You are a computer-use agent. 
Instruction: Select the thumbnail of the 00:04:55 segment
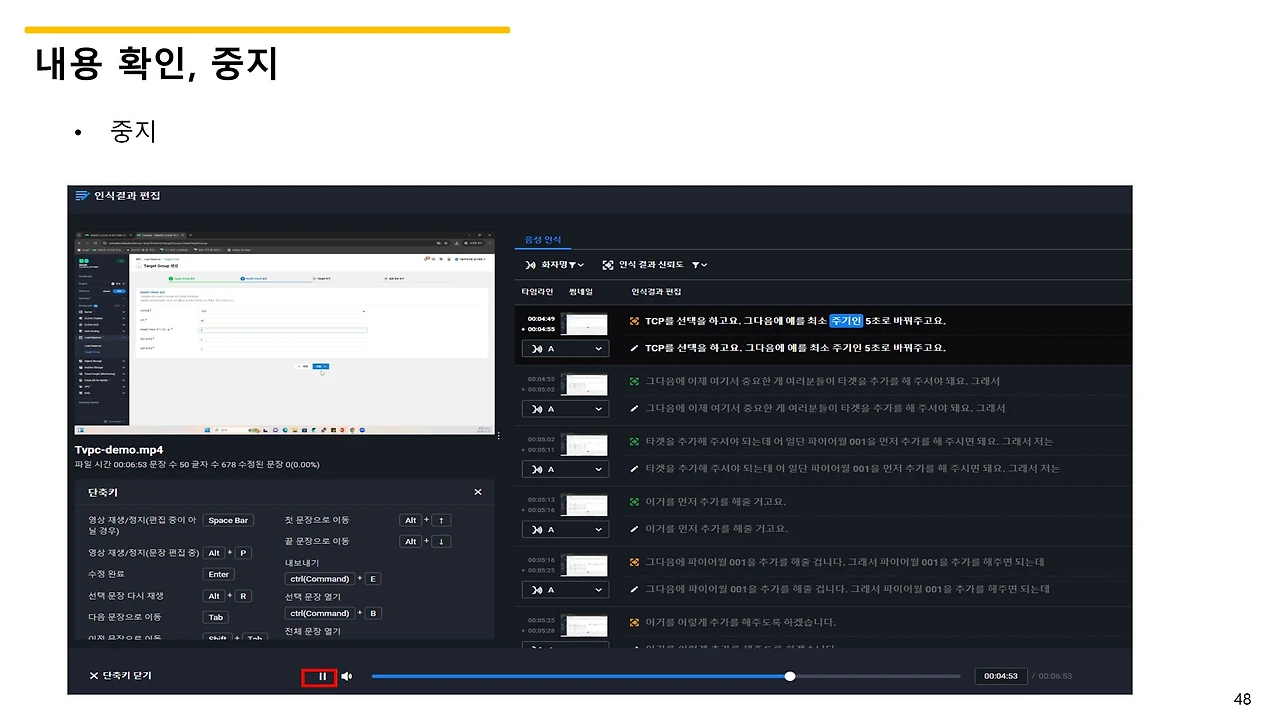[x=585, y=384]
